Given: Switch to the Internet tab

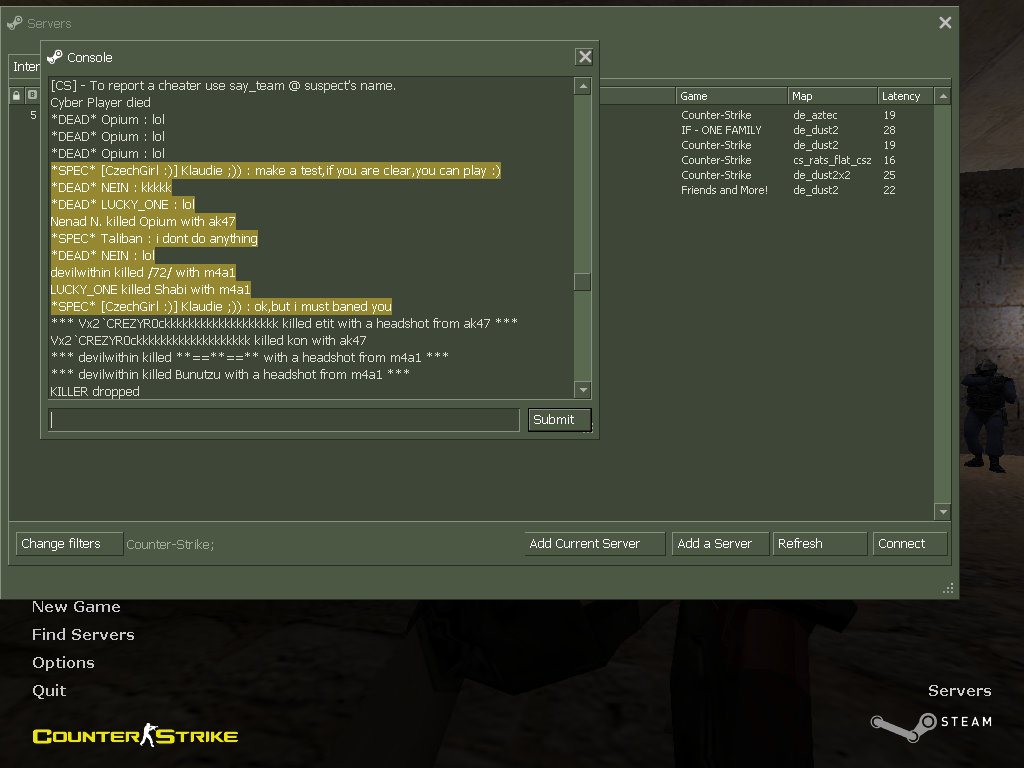Looking at the screenshot, I should (25, 67).
